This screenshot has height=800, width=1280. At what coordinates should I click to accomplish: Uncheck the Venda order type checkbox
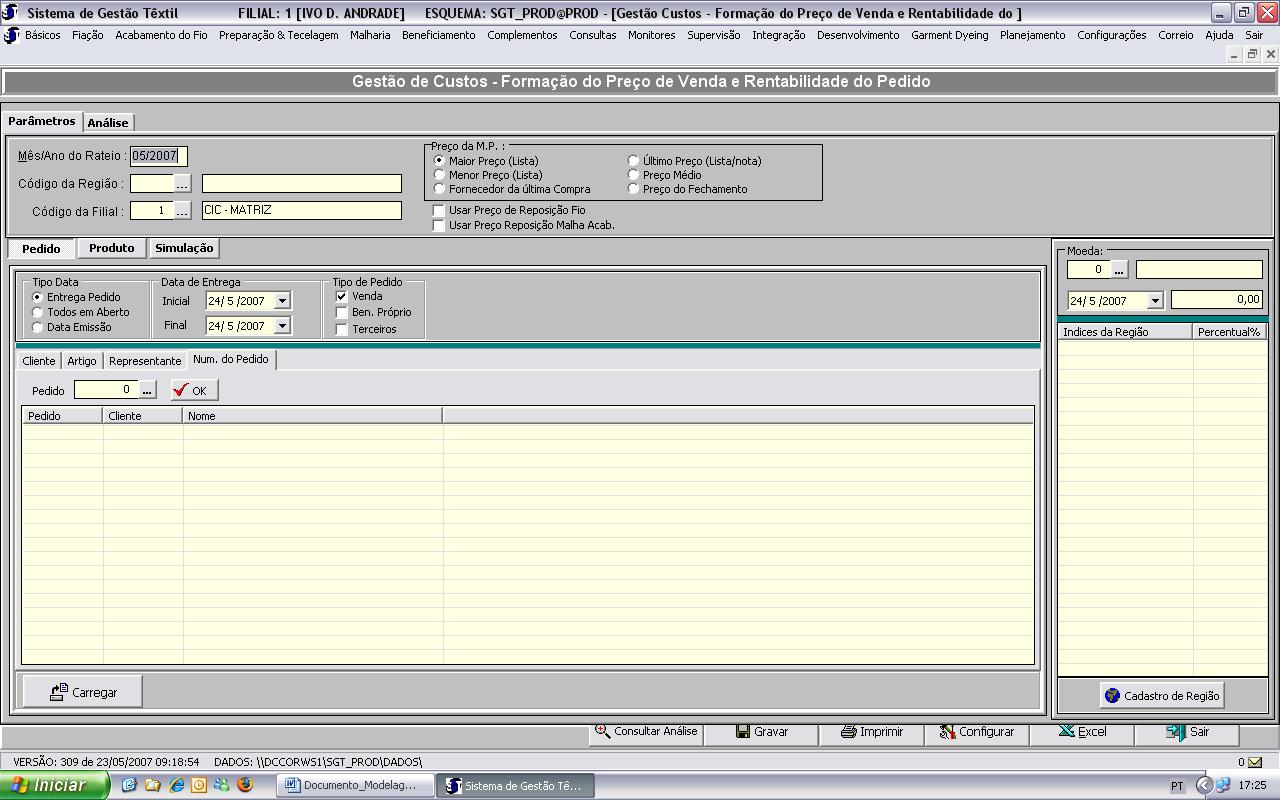pyautogui.click(x=342, y=297)
